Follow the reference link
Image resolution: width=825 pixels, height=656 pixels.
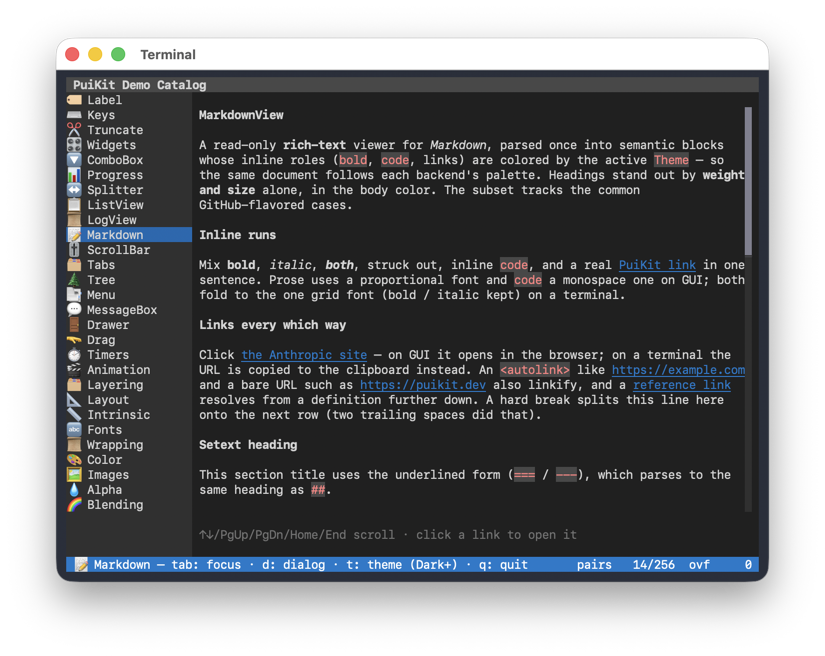(682, 385)
